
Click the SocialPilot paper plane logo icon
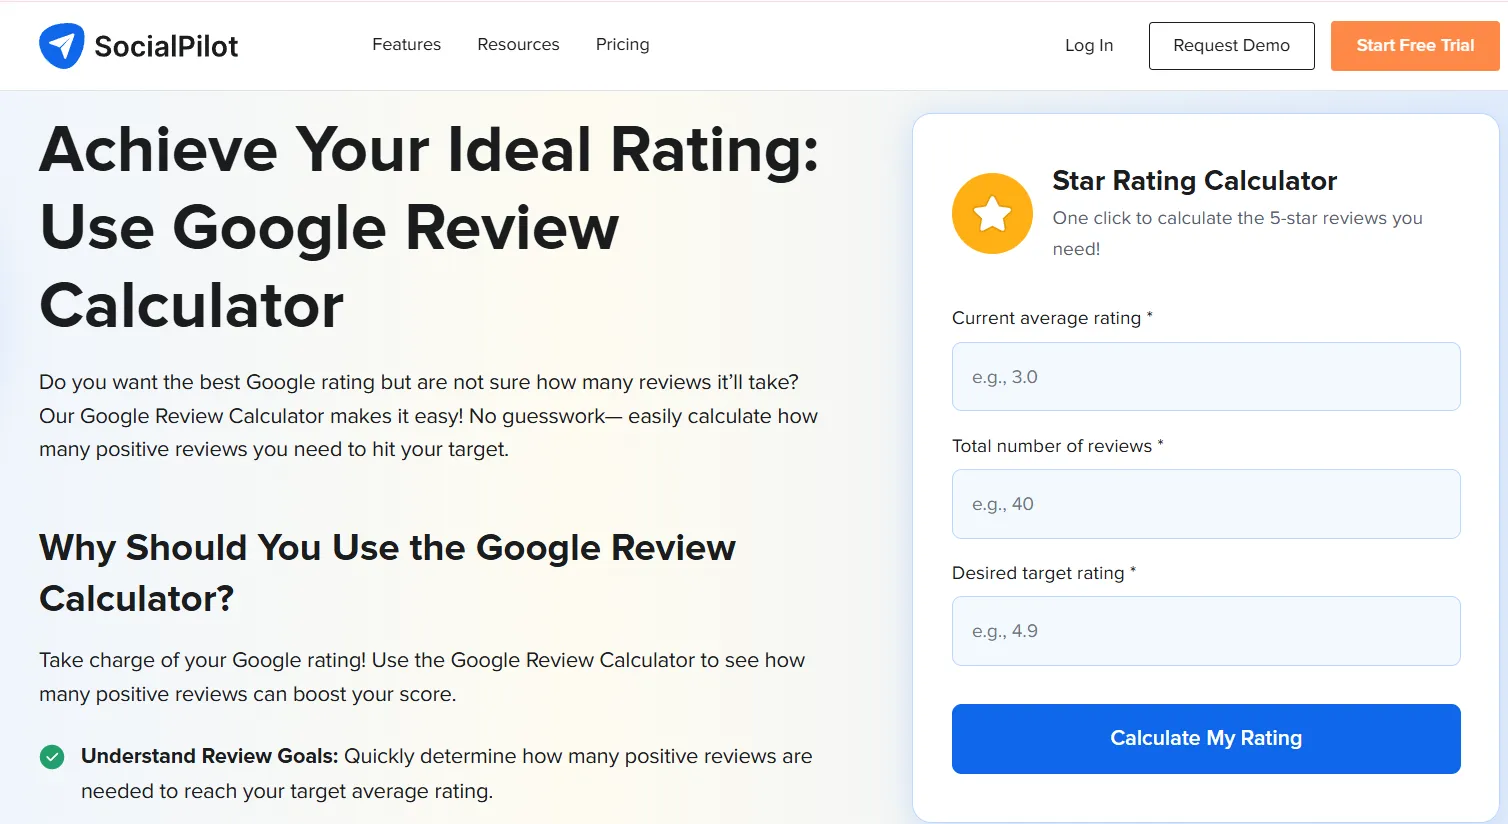click(62, 45)
